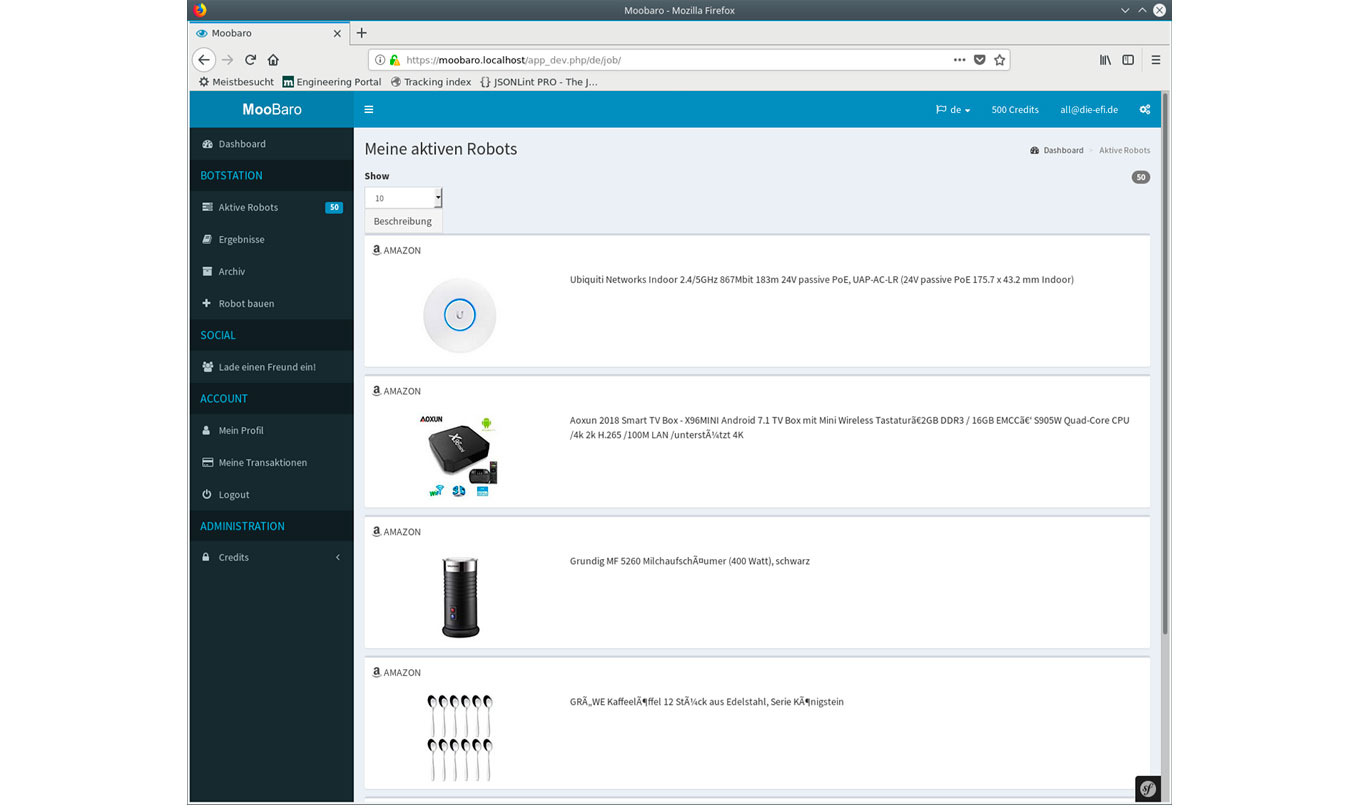Click the hamburger sidebar toggle icon
The image size is (1359, 810).
pos(369,110)
